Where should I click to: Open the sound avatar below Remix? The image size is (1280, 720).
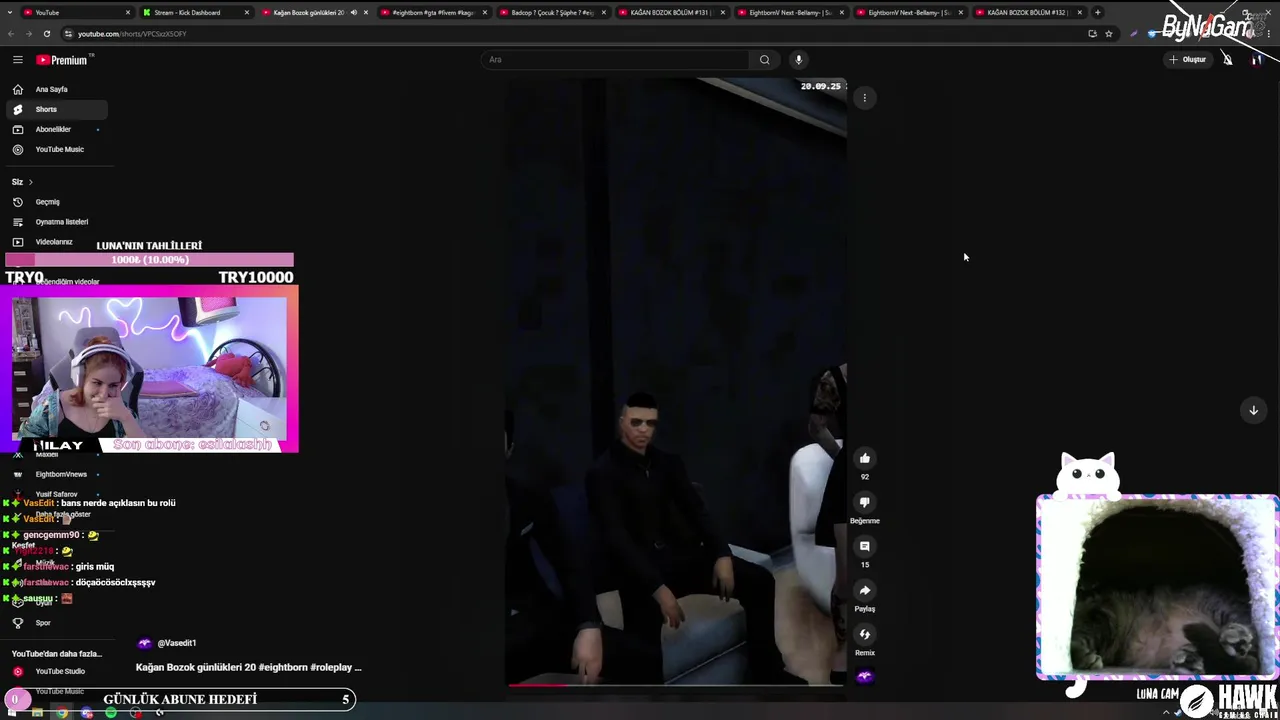click(x=865, y=676)
